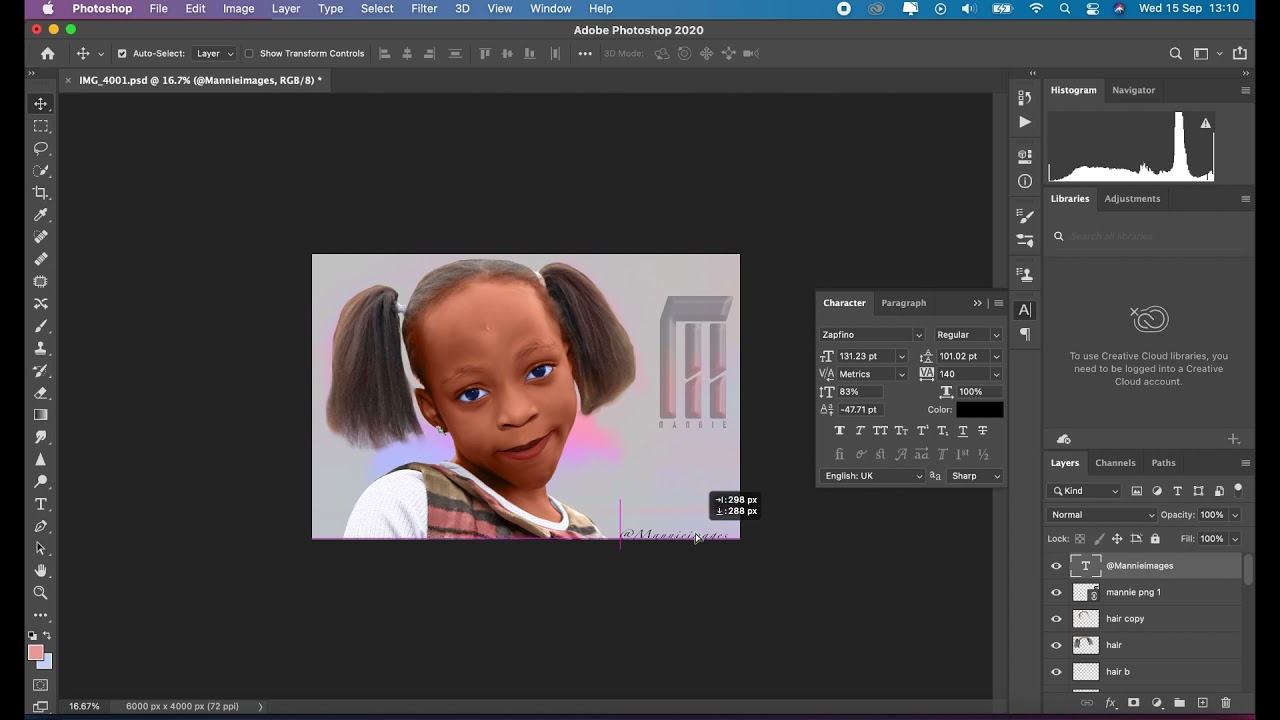The width and height of the screenshot is (1280, 720).
Task: Toggle Underline in Character panel
Action: click(x=963, y=431)
